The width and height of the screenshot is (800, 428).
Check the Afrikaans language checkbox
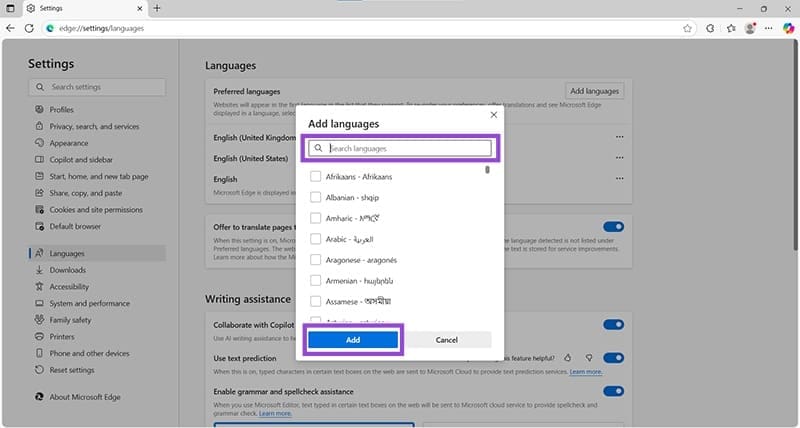point(316,176)
